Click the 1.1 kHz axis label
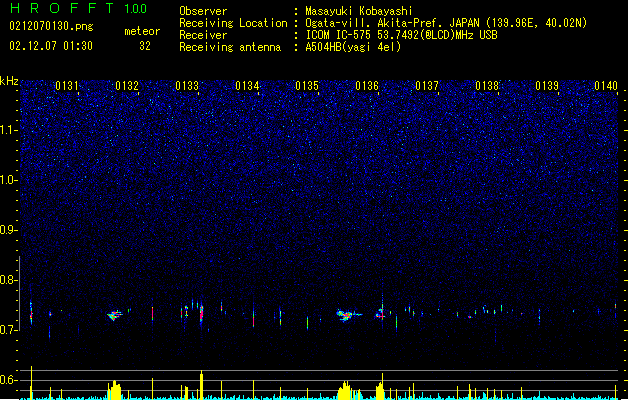Viewport: 629px width, 400px height. pos(9,130)
